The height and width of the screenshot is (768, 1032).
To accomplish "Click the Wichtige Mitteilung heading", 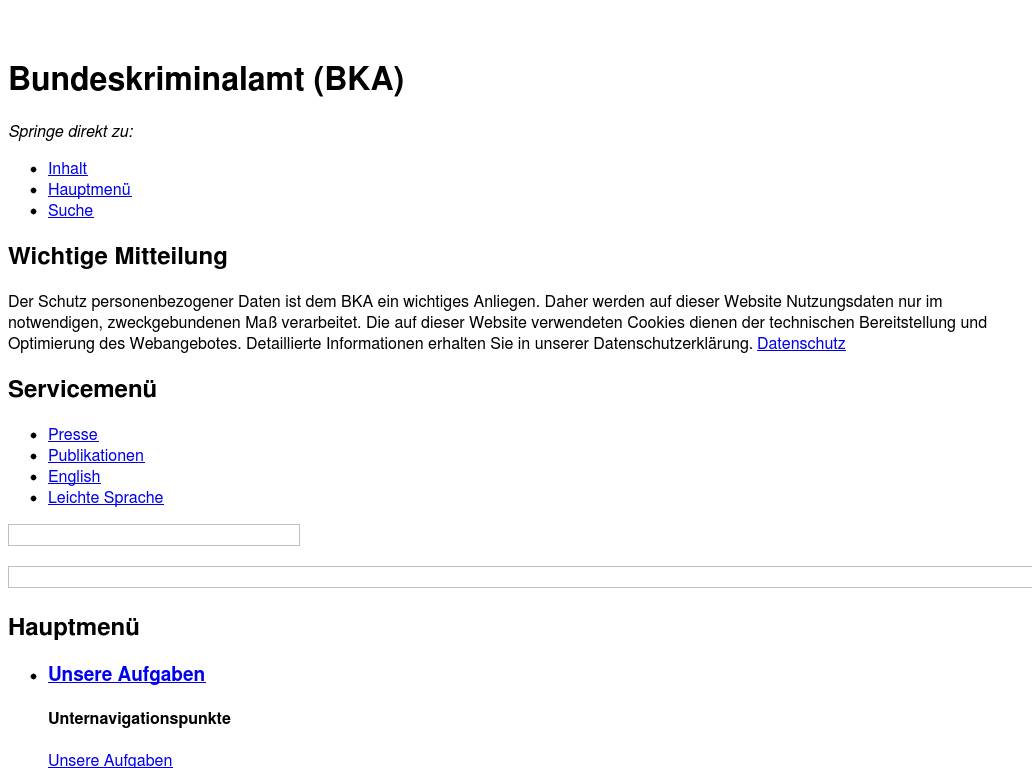I will 118,256.
